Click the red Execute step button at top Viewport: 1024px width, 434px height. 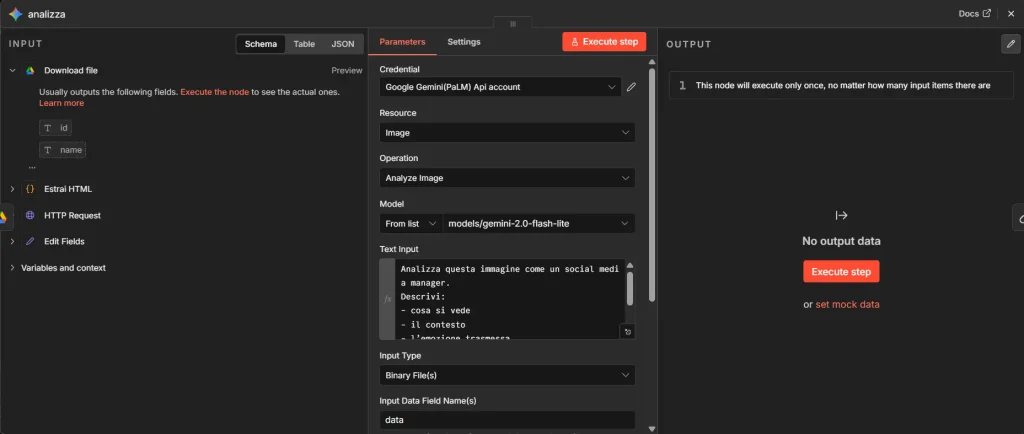click(x=604, y=42)
